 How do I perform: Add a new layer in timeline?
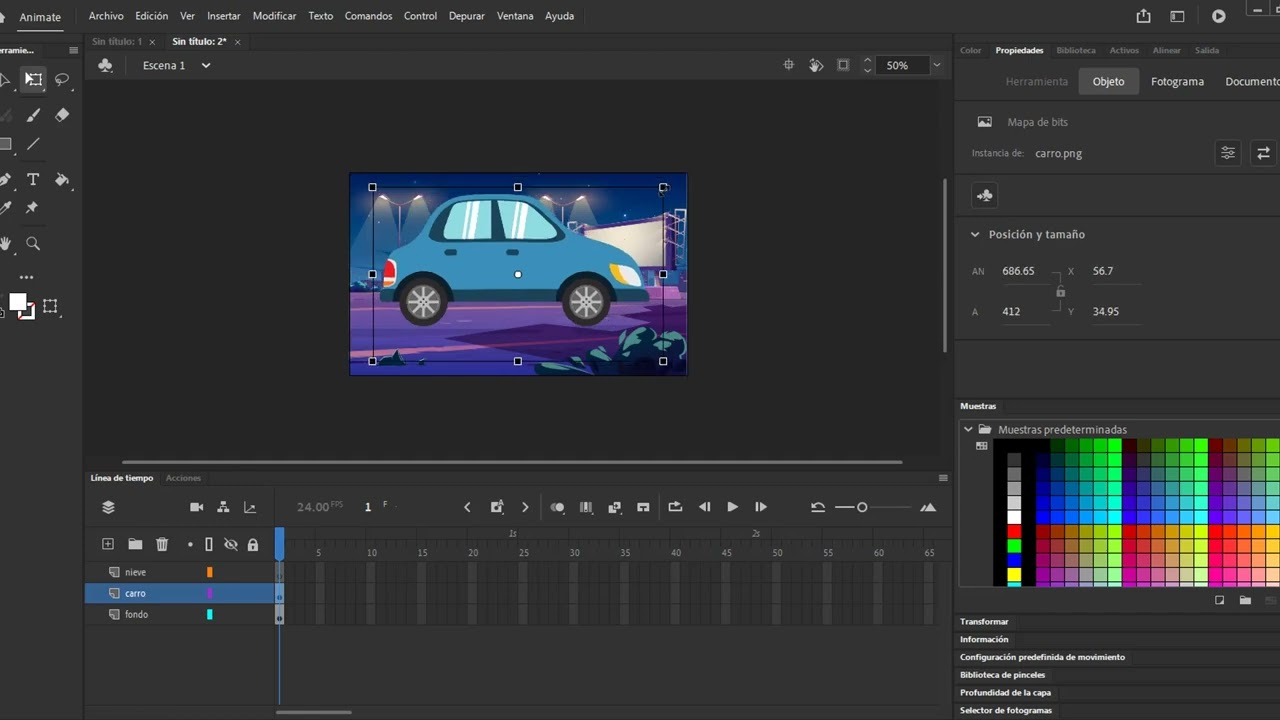click(108, 544)
